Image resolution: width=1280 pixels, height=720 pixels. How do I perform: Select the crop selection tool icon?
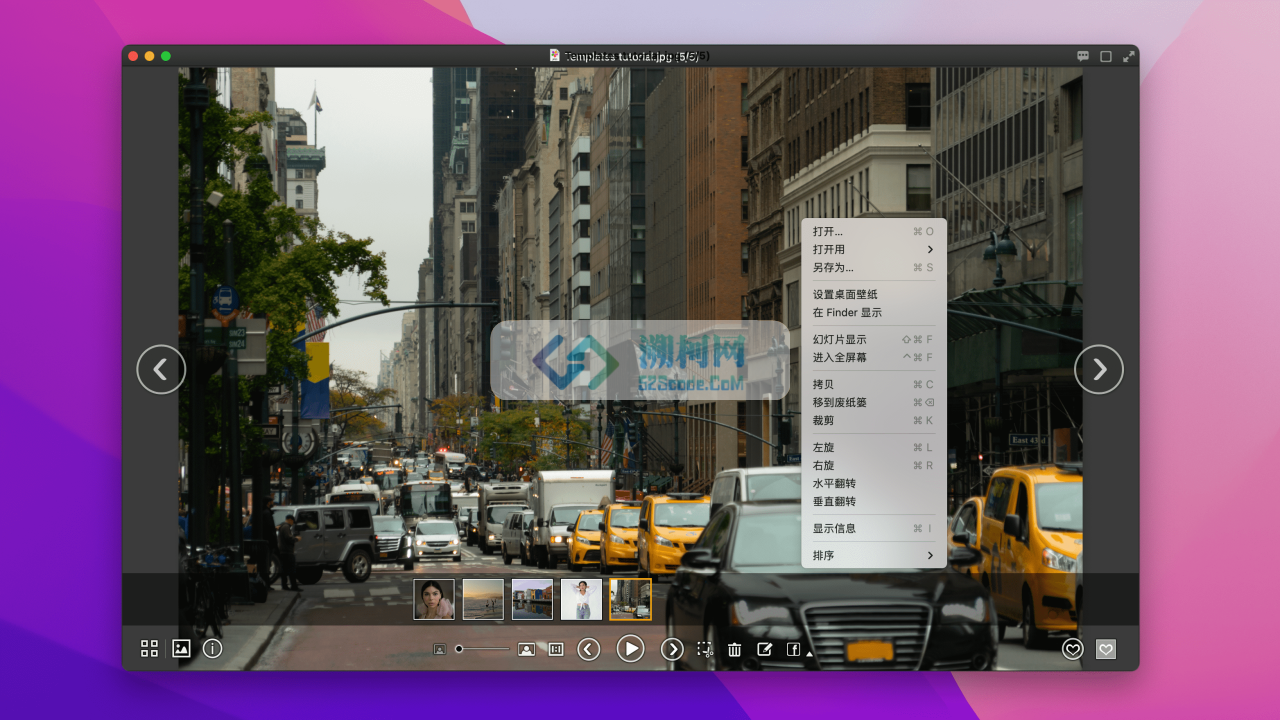click(704, 649)
